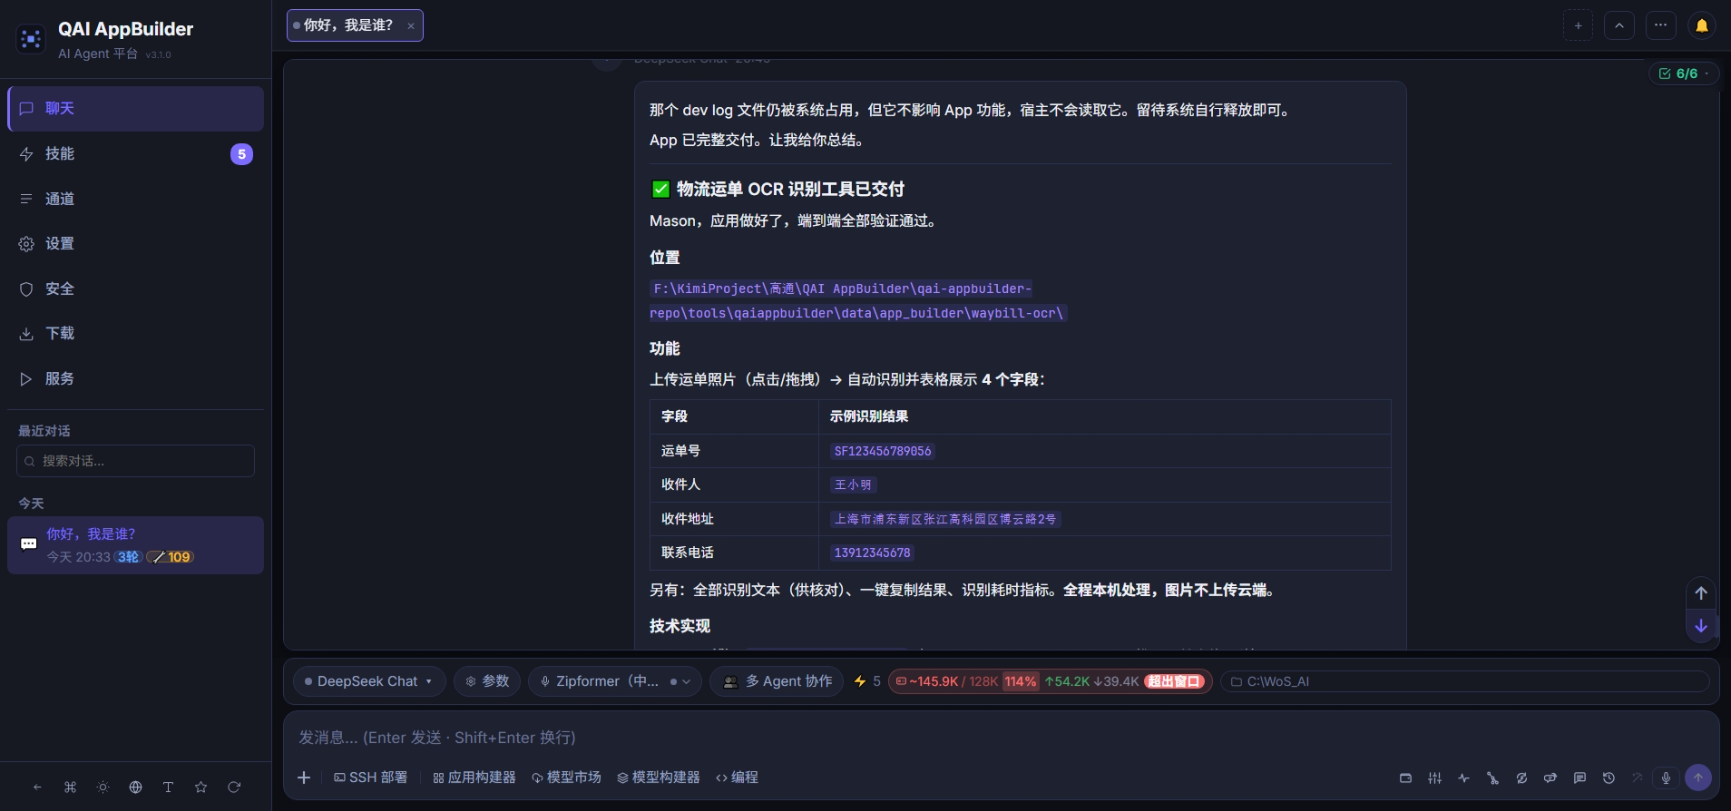Collapse the header with the chevron-up button
The width and height of the screenshot is (1731, 811).
click(1619, 26)
